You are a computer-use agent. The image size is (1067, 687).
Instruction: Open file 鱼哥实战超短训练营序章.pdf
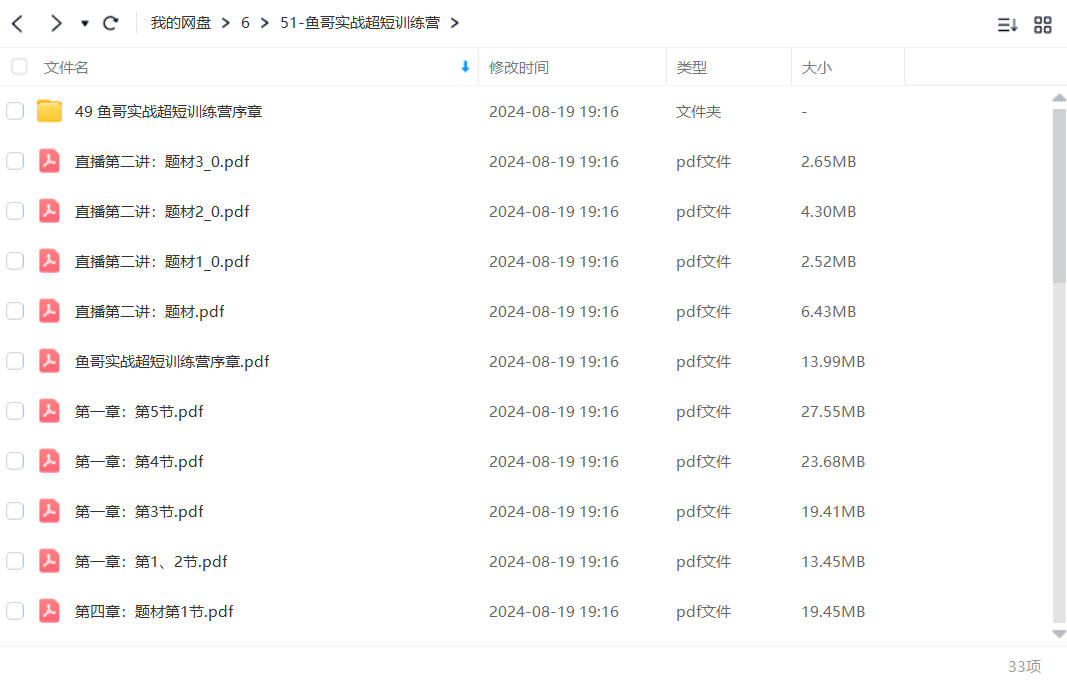pyautogui.click(x=171, y=361)
